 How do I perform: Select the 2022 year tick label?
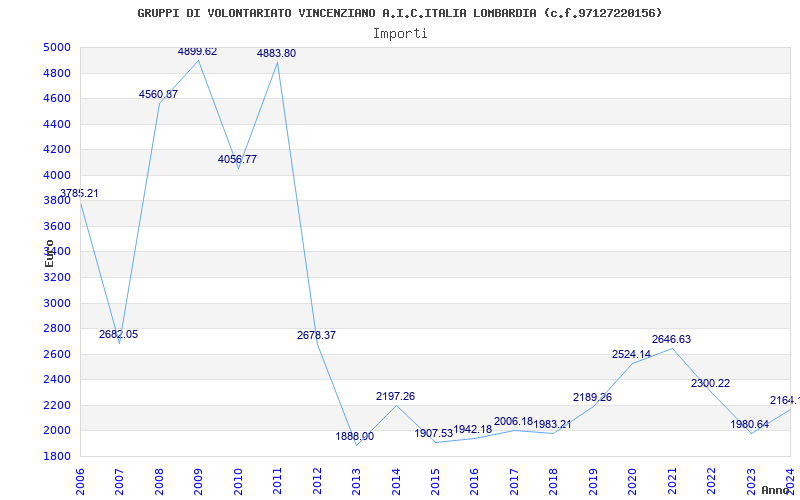713,481
